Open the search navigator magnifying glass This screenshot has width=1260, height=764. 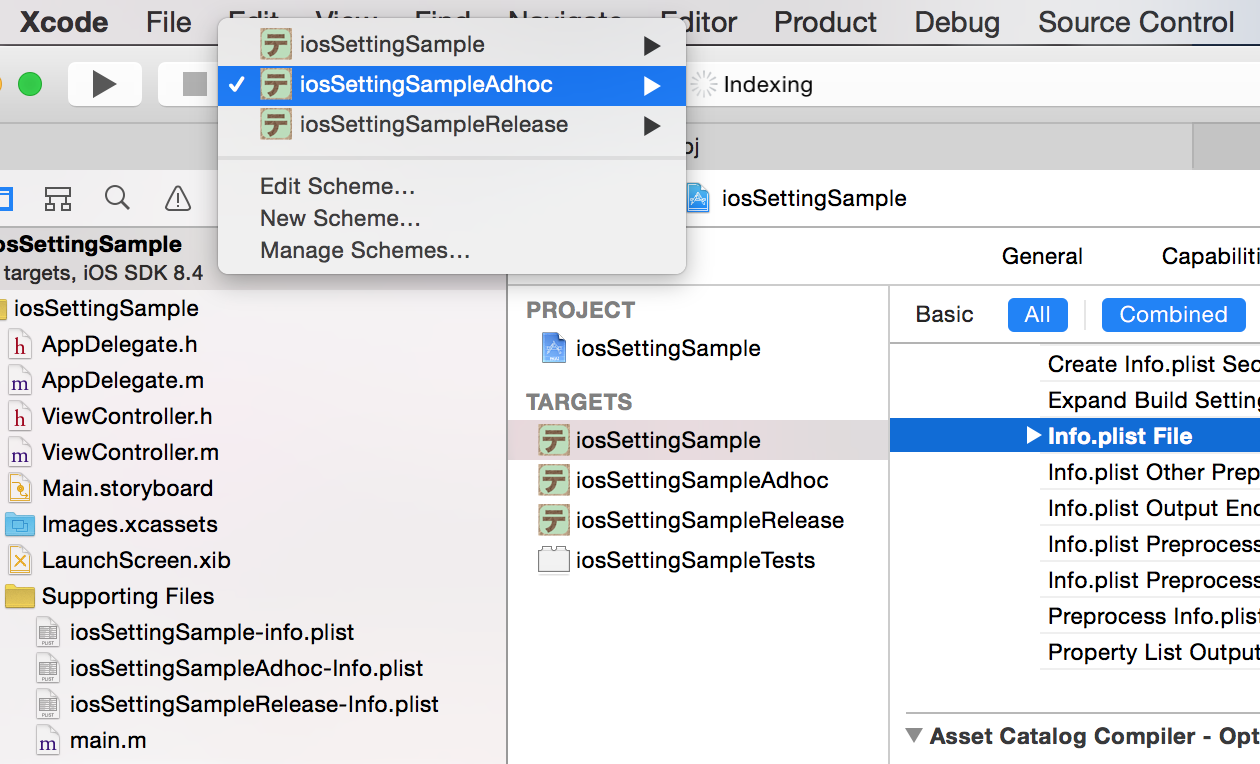click(x=117, y=198)
